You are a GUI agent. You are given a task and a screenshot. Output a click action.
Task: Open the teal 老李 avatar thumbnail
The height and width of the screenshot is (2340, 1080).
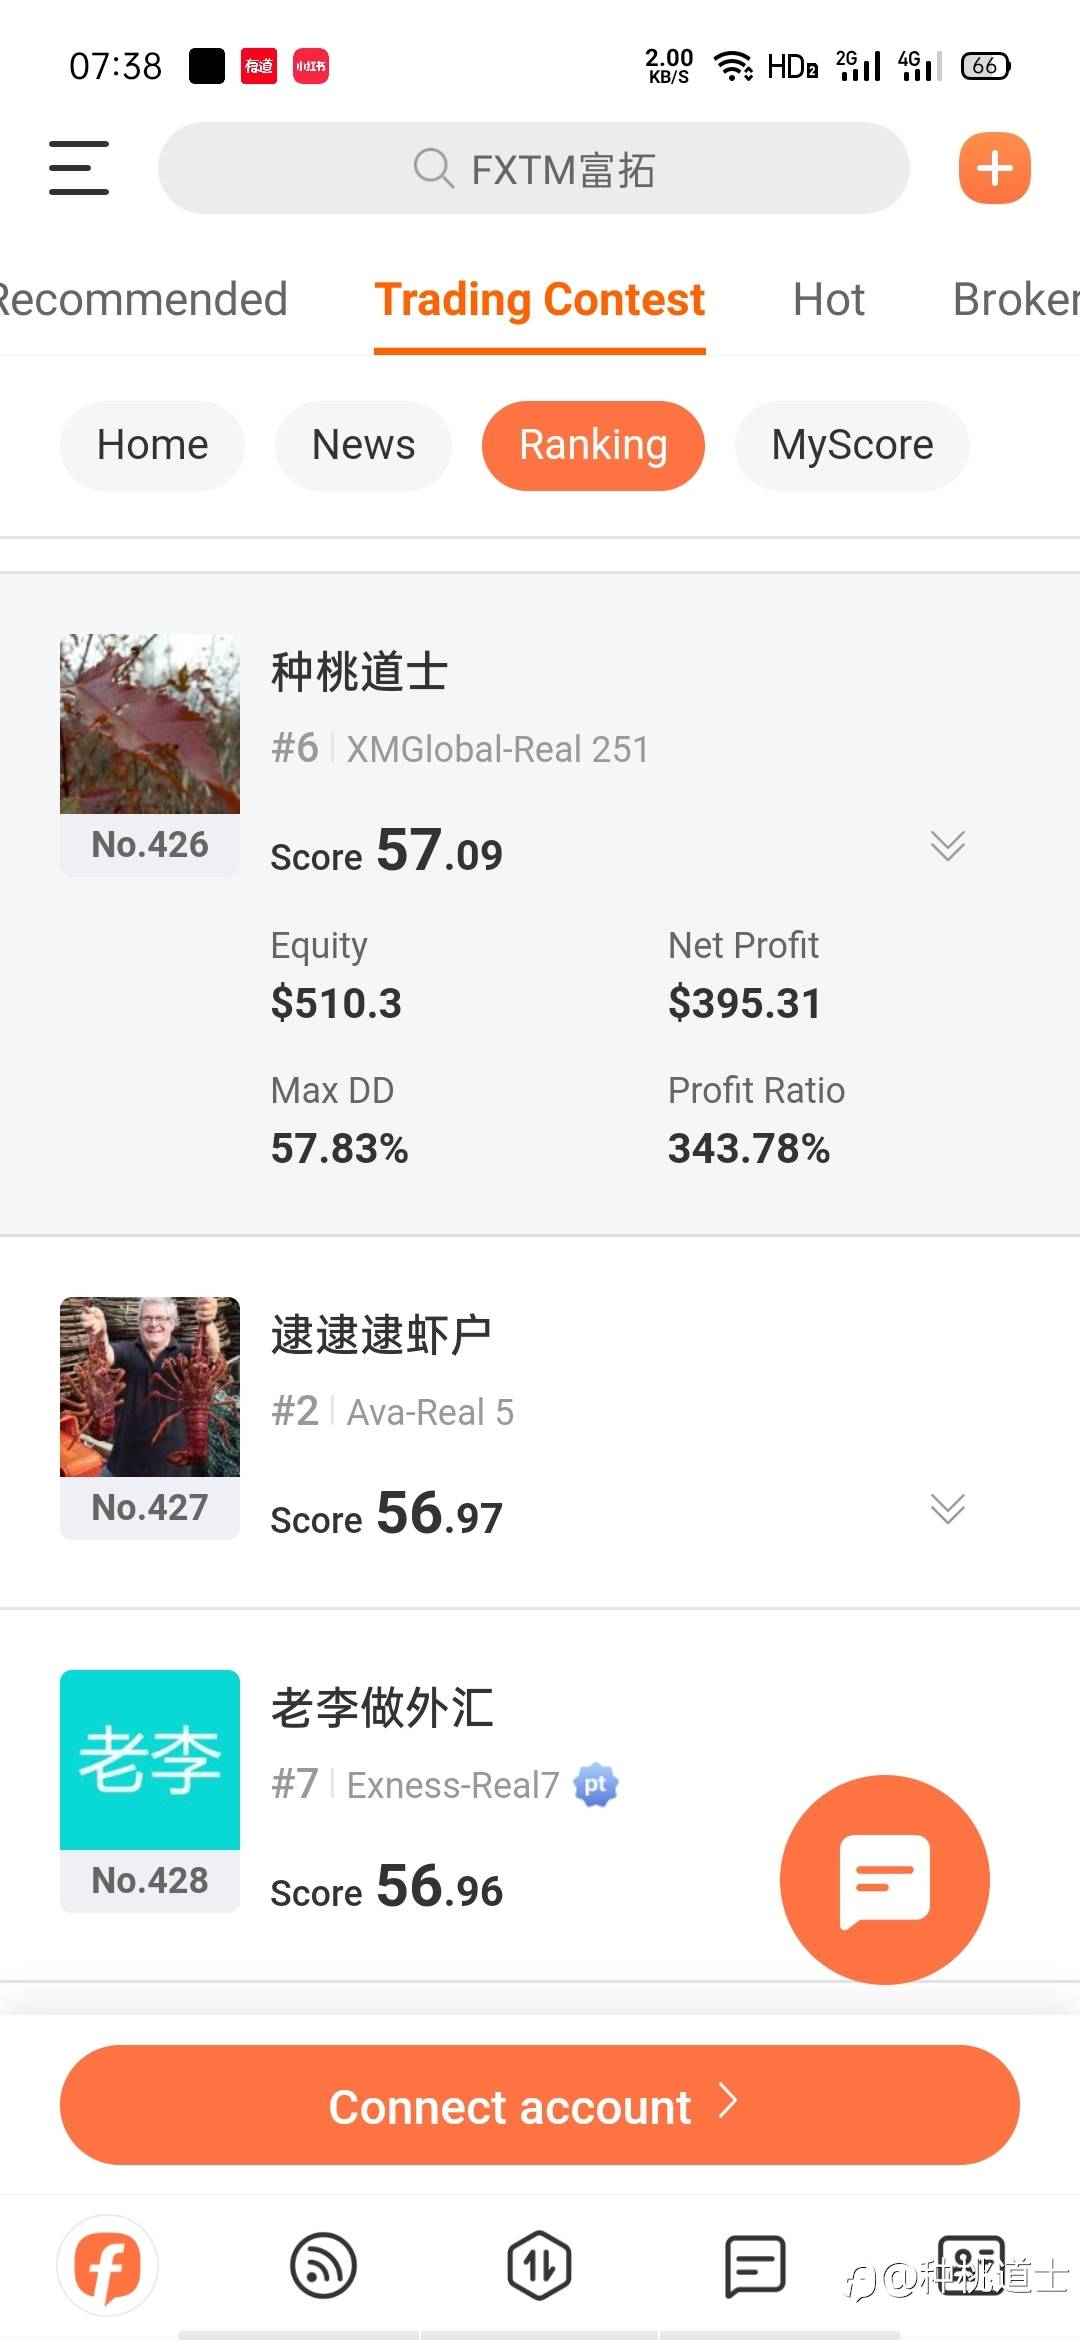coord(150,1760)
